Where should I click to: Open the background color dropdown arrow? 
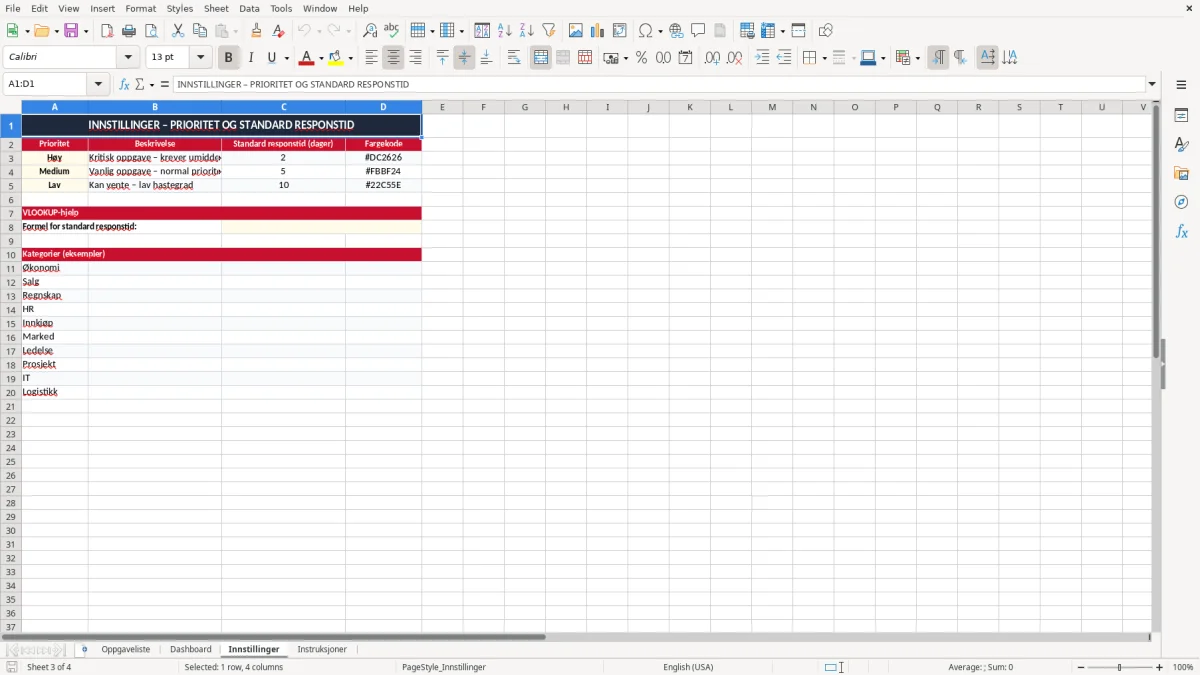coord(350,58)
